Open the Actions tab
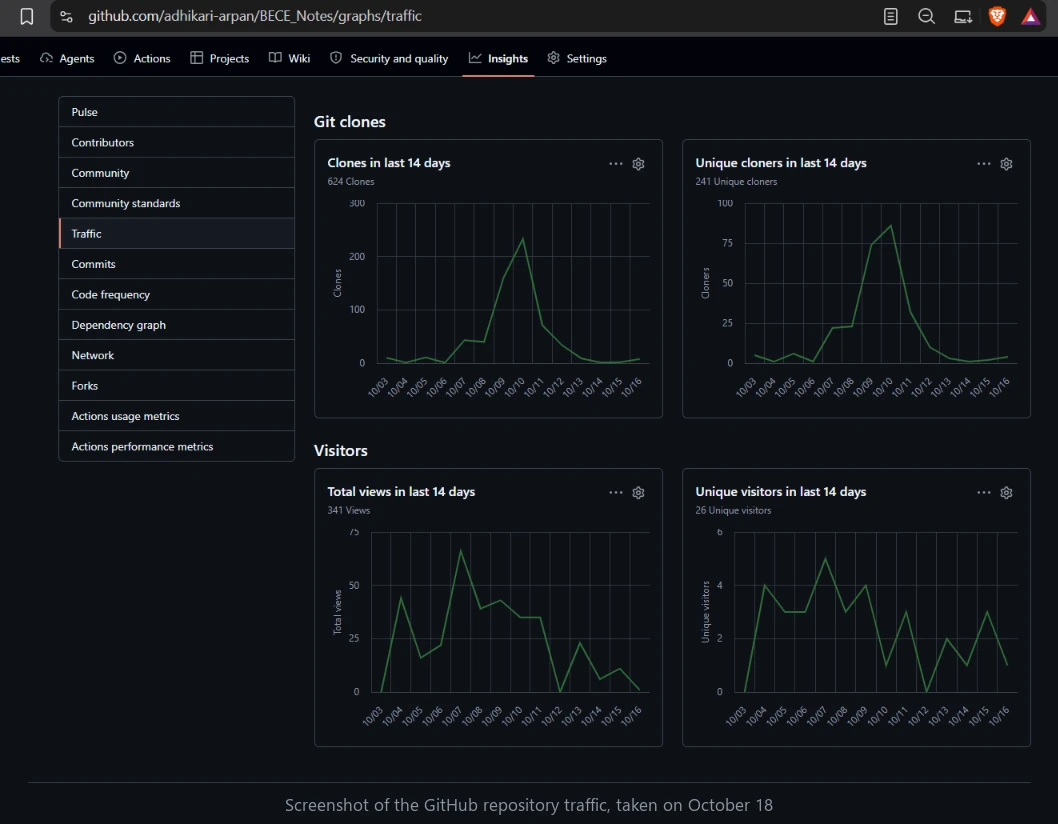Screen dimensions: 1058x824 (x=142, y=59)
